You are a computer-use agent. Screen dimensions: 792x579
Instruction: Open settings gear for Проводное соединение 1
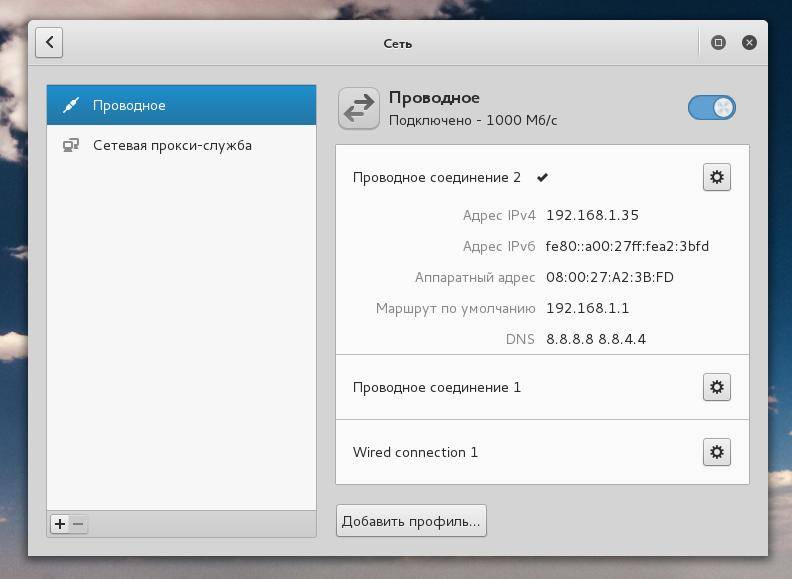point(717,388)
